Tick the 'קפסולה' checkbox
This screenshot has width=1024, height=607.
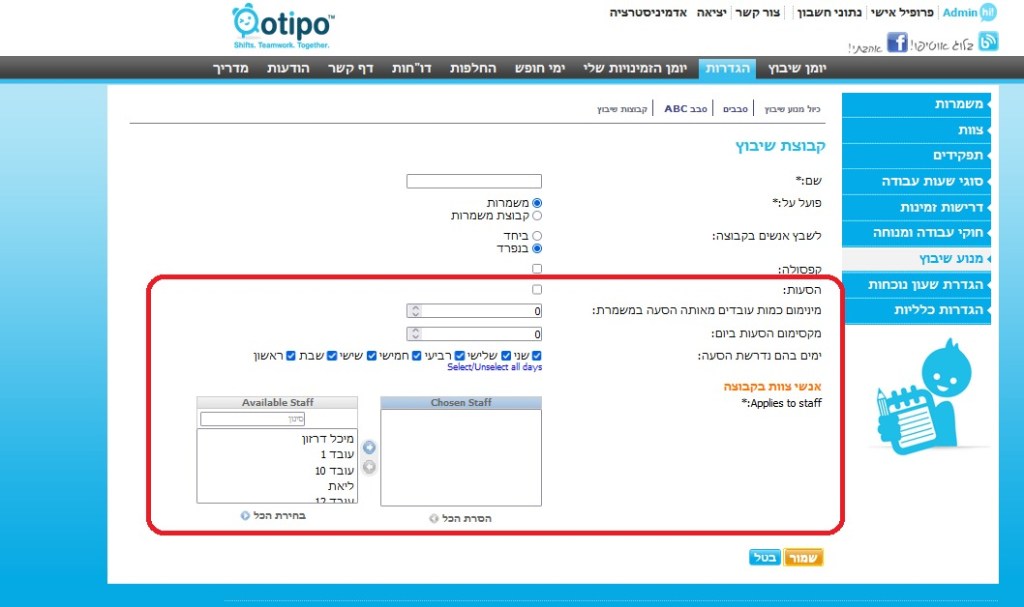point(537,268)
